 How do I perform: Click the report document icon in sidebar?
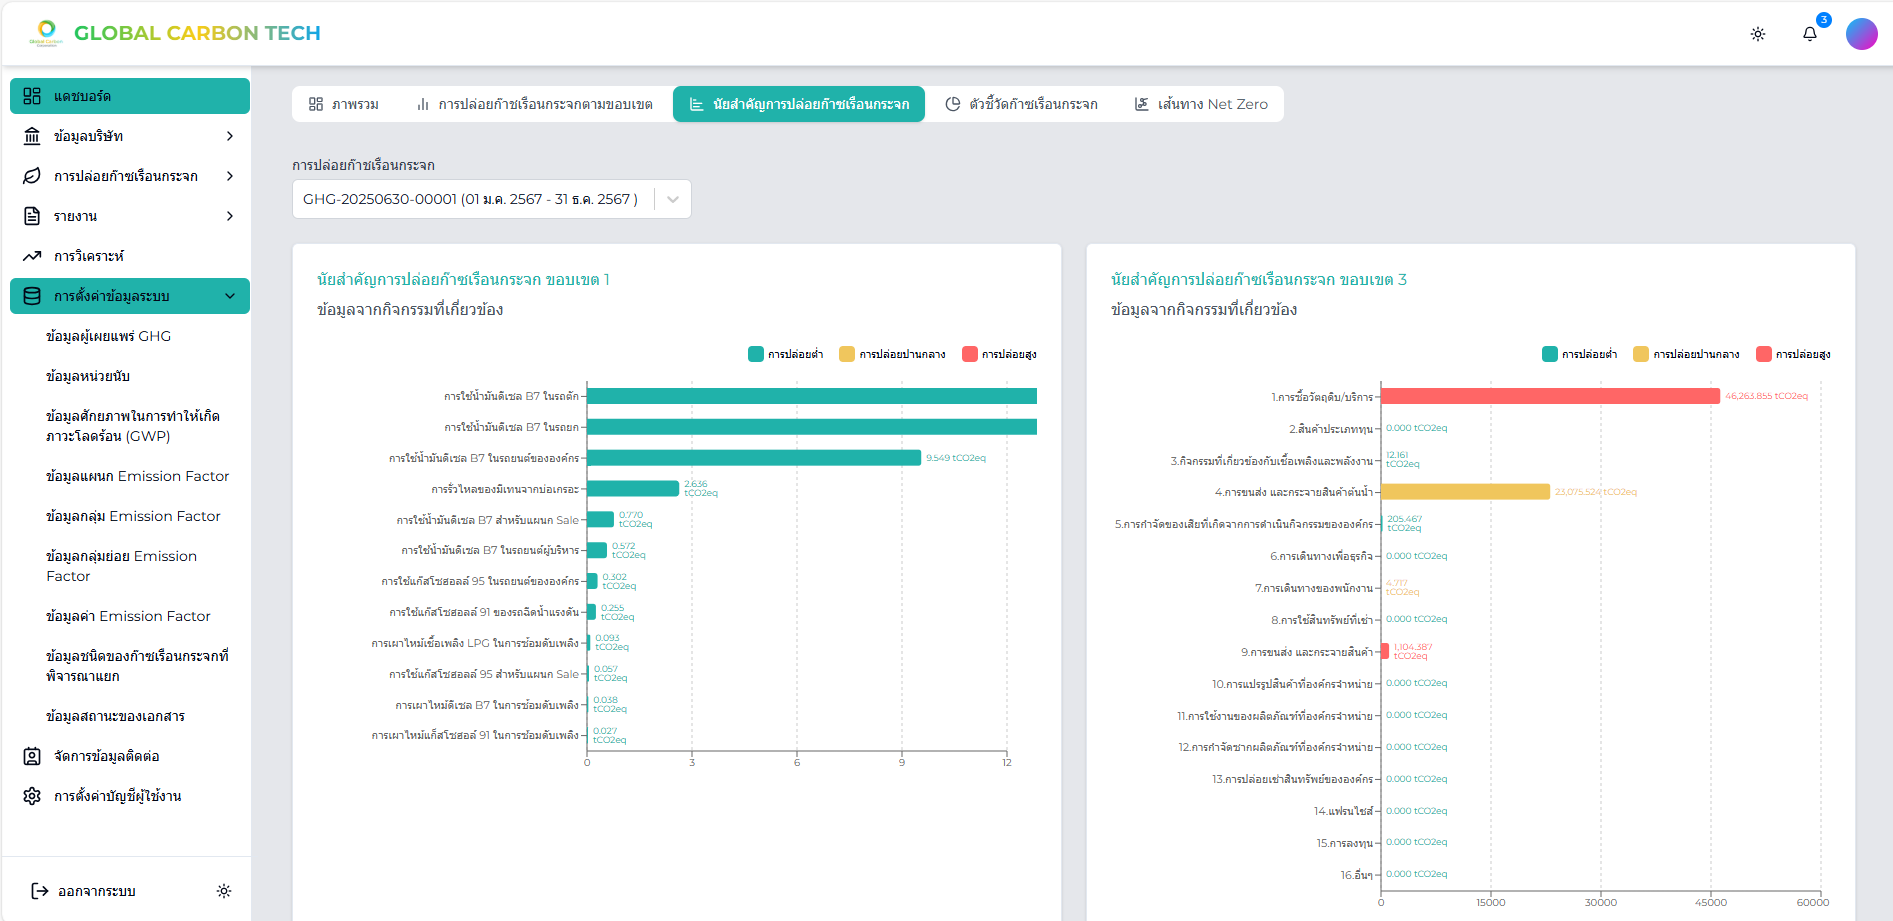(x=32, y=216)
